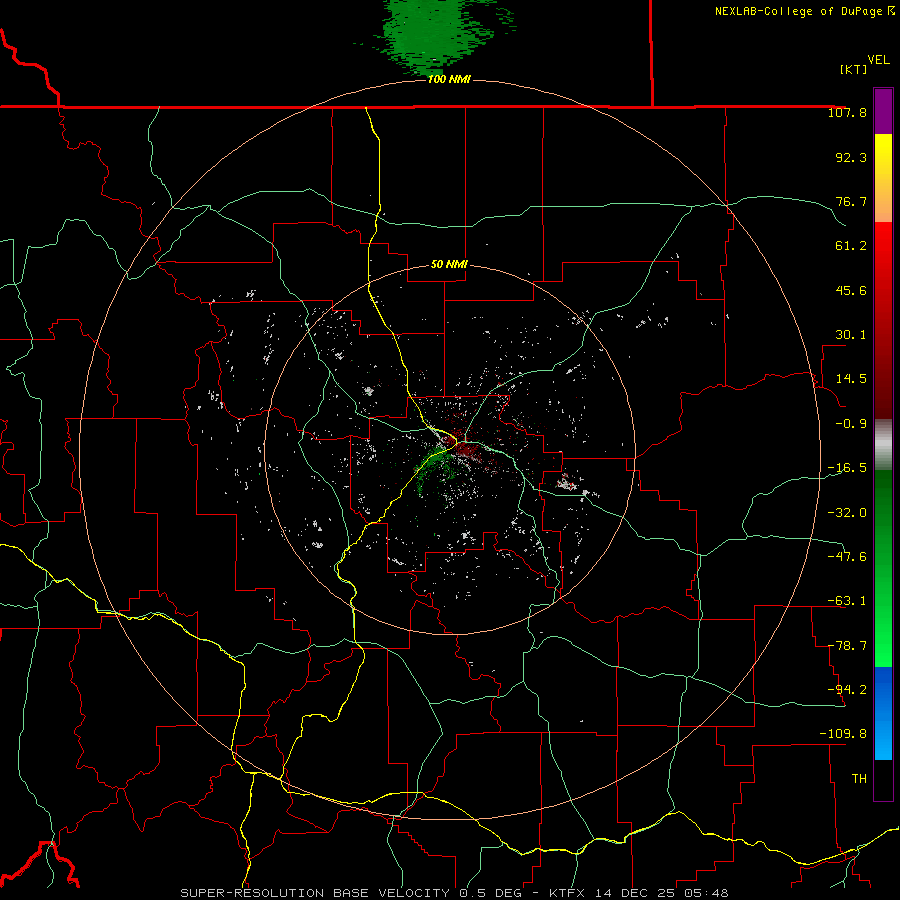Click the VEL legend title
The width and height of the screenshot is (900, 900).
point(878,60)
